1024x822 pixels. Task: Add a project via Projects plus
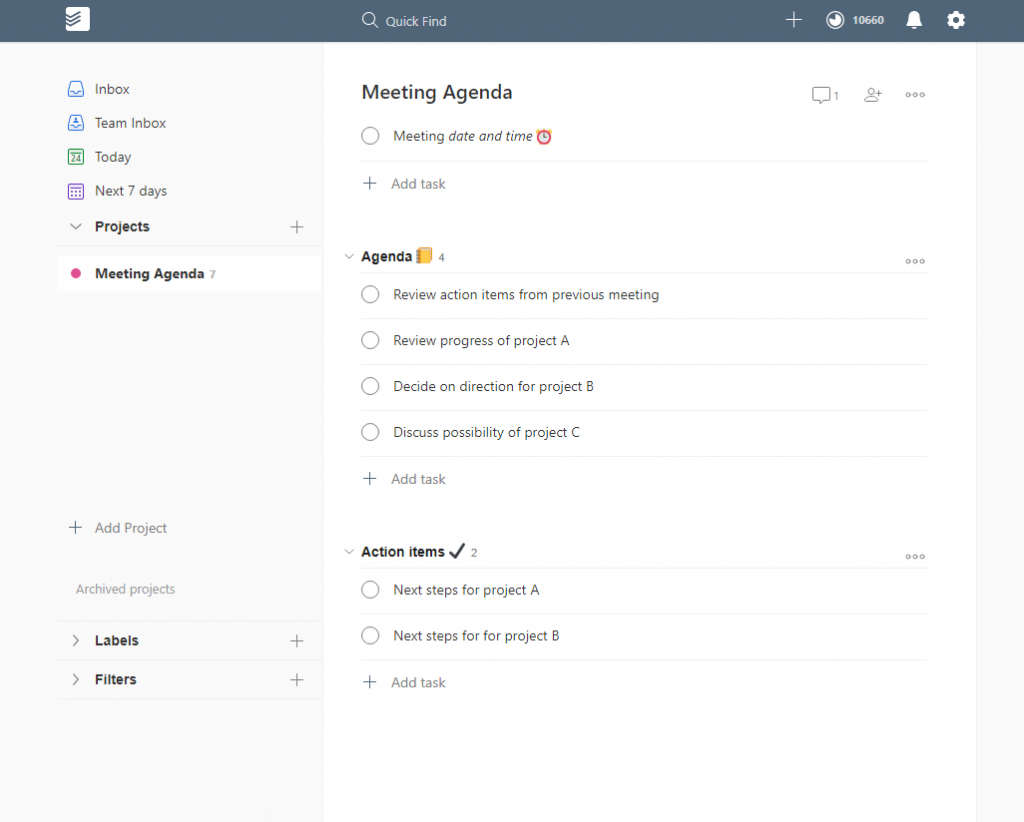(296, 227)
